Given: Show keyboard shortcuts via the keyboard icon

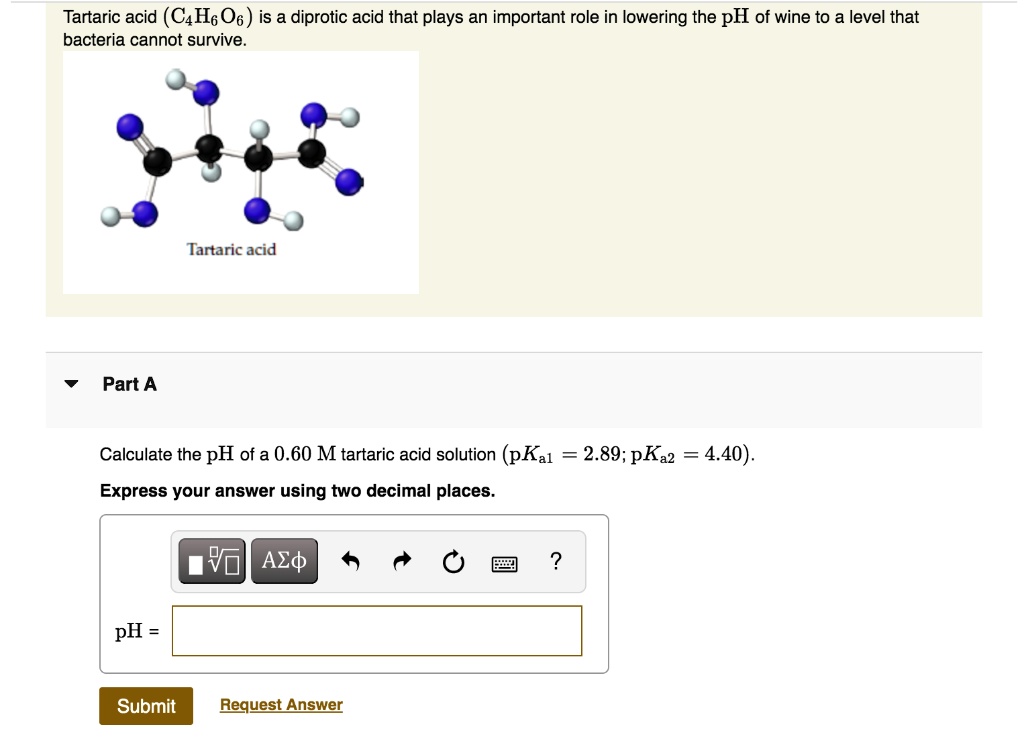Looking at the screenshot, I should coord(505,564).
